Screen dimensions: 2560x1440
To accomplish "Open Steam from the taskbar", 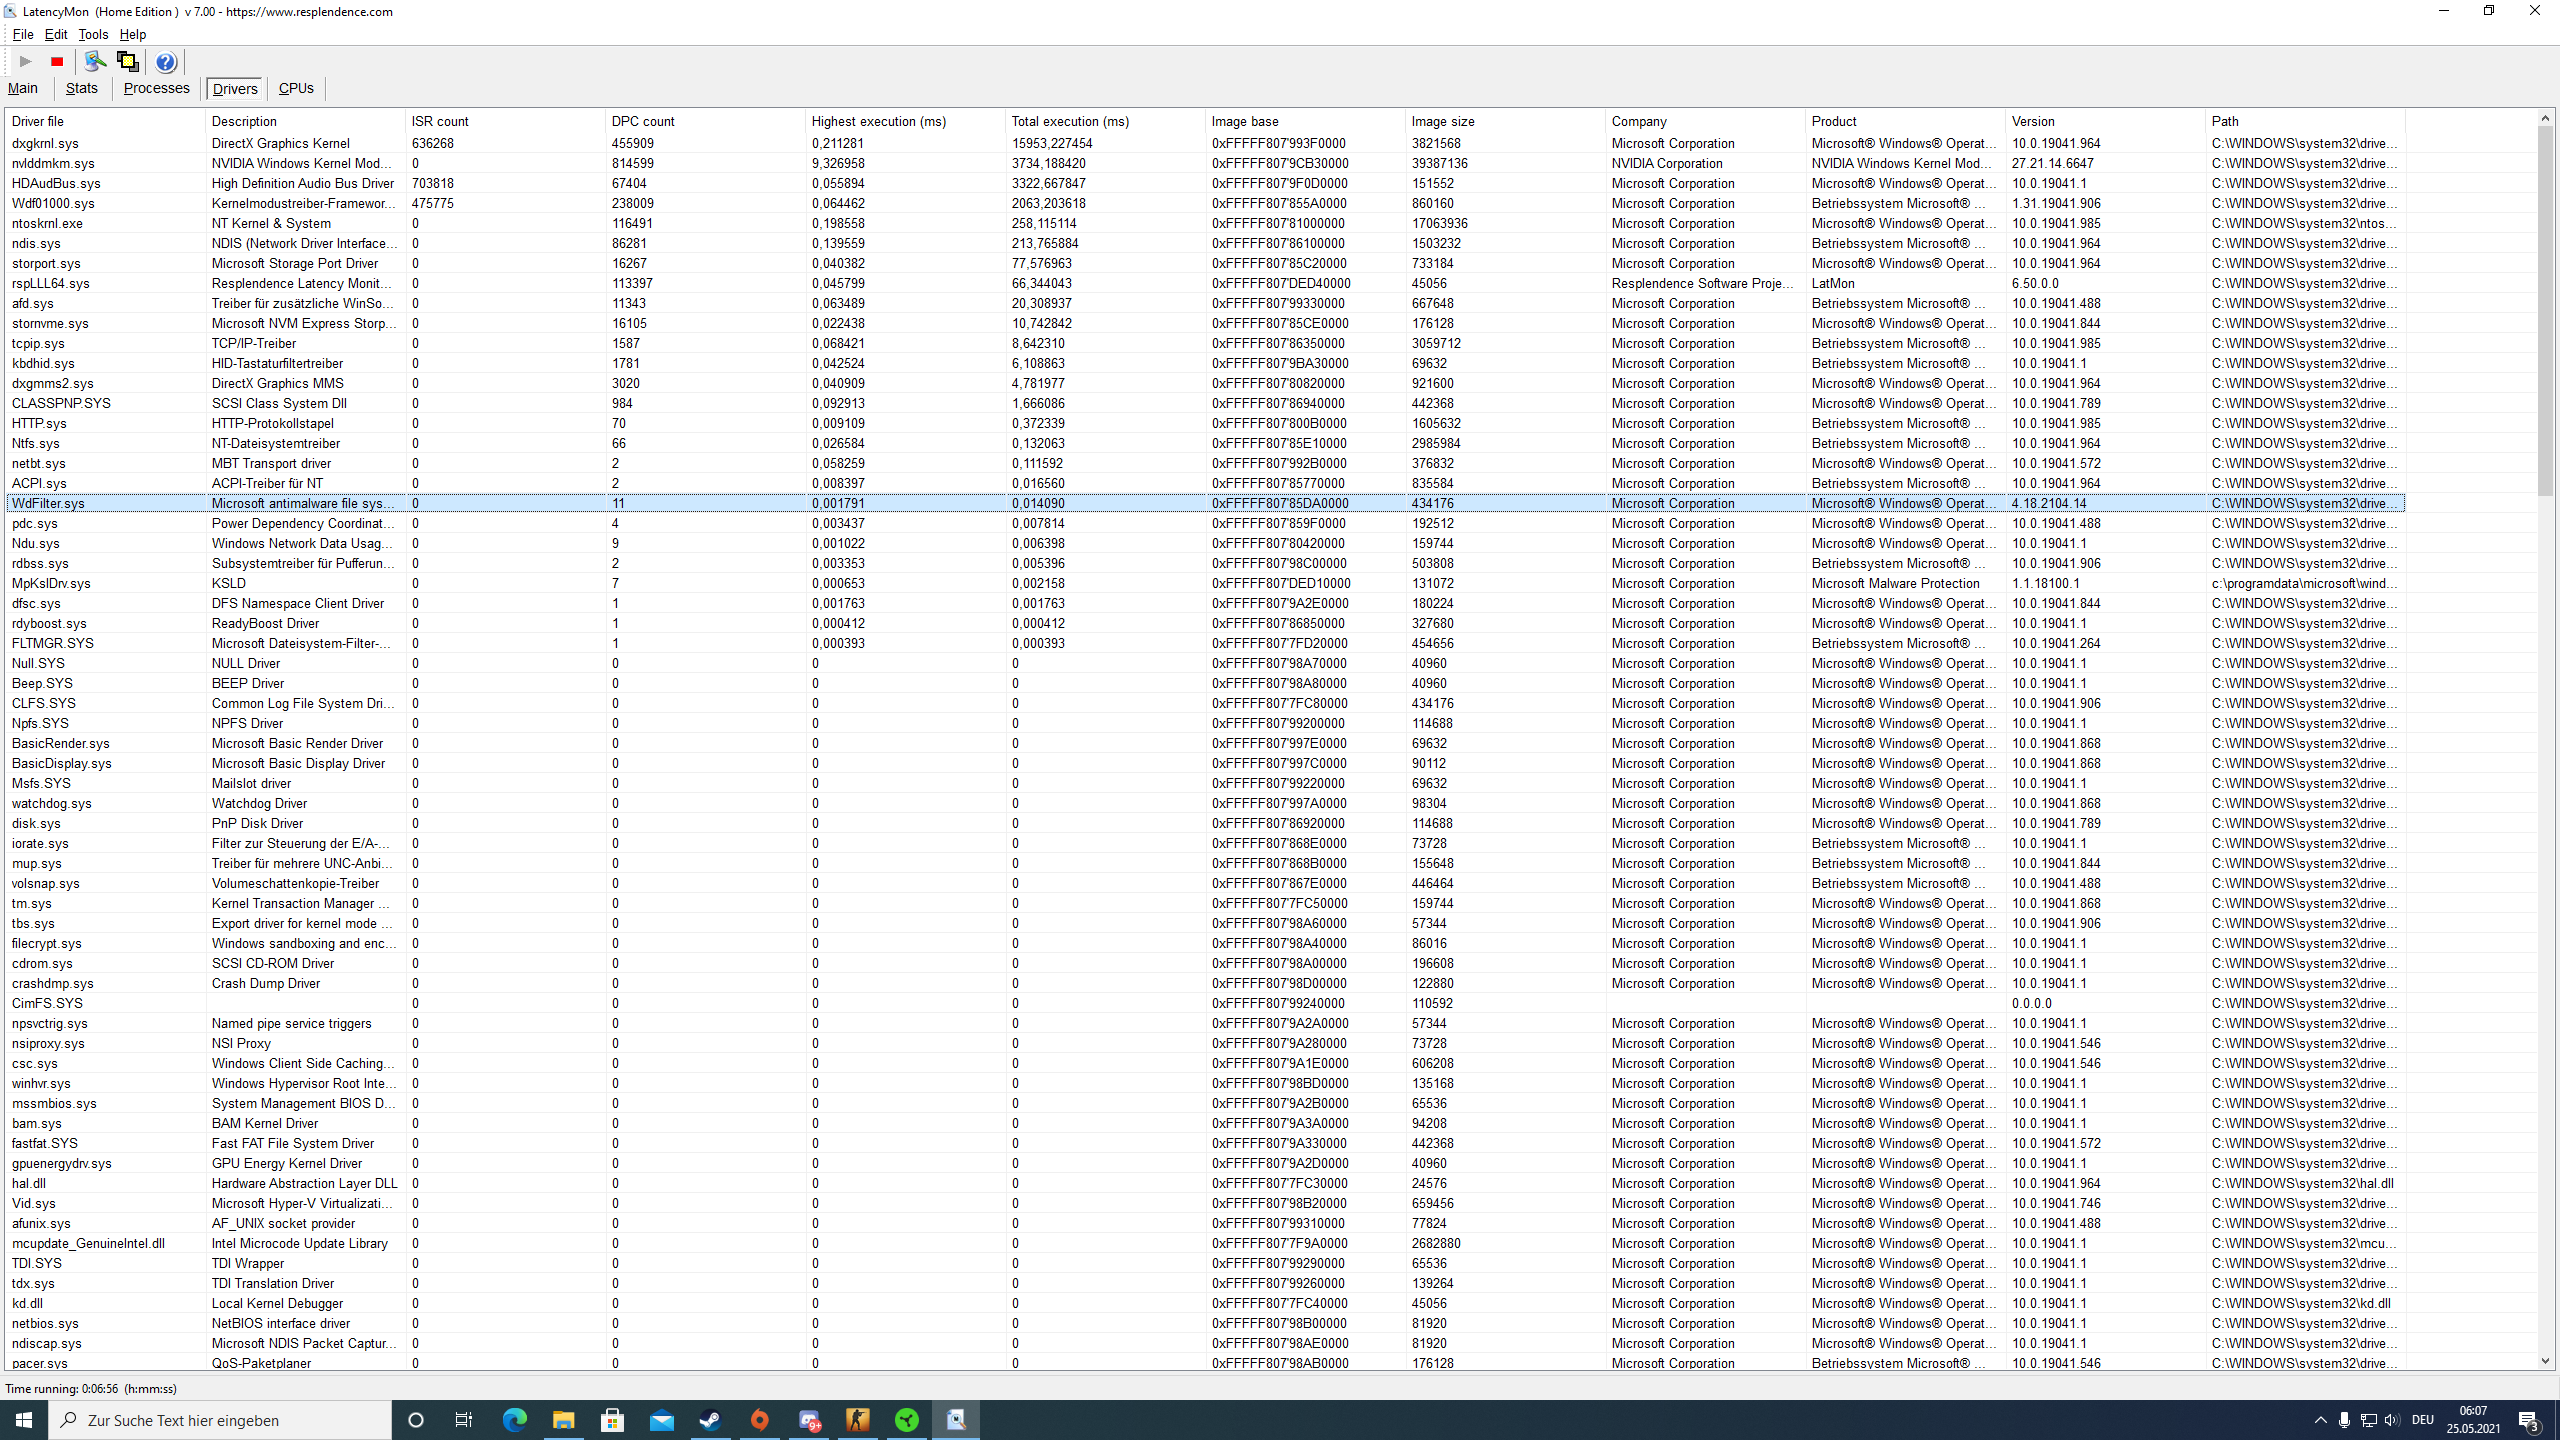I will pos(711,1420).
